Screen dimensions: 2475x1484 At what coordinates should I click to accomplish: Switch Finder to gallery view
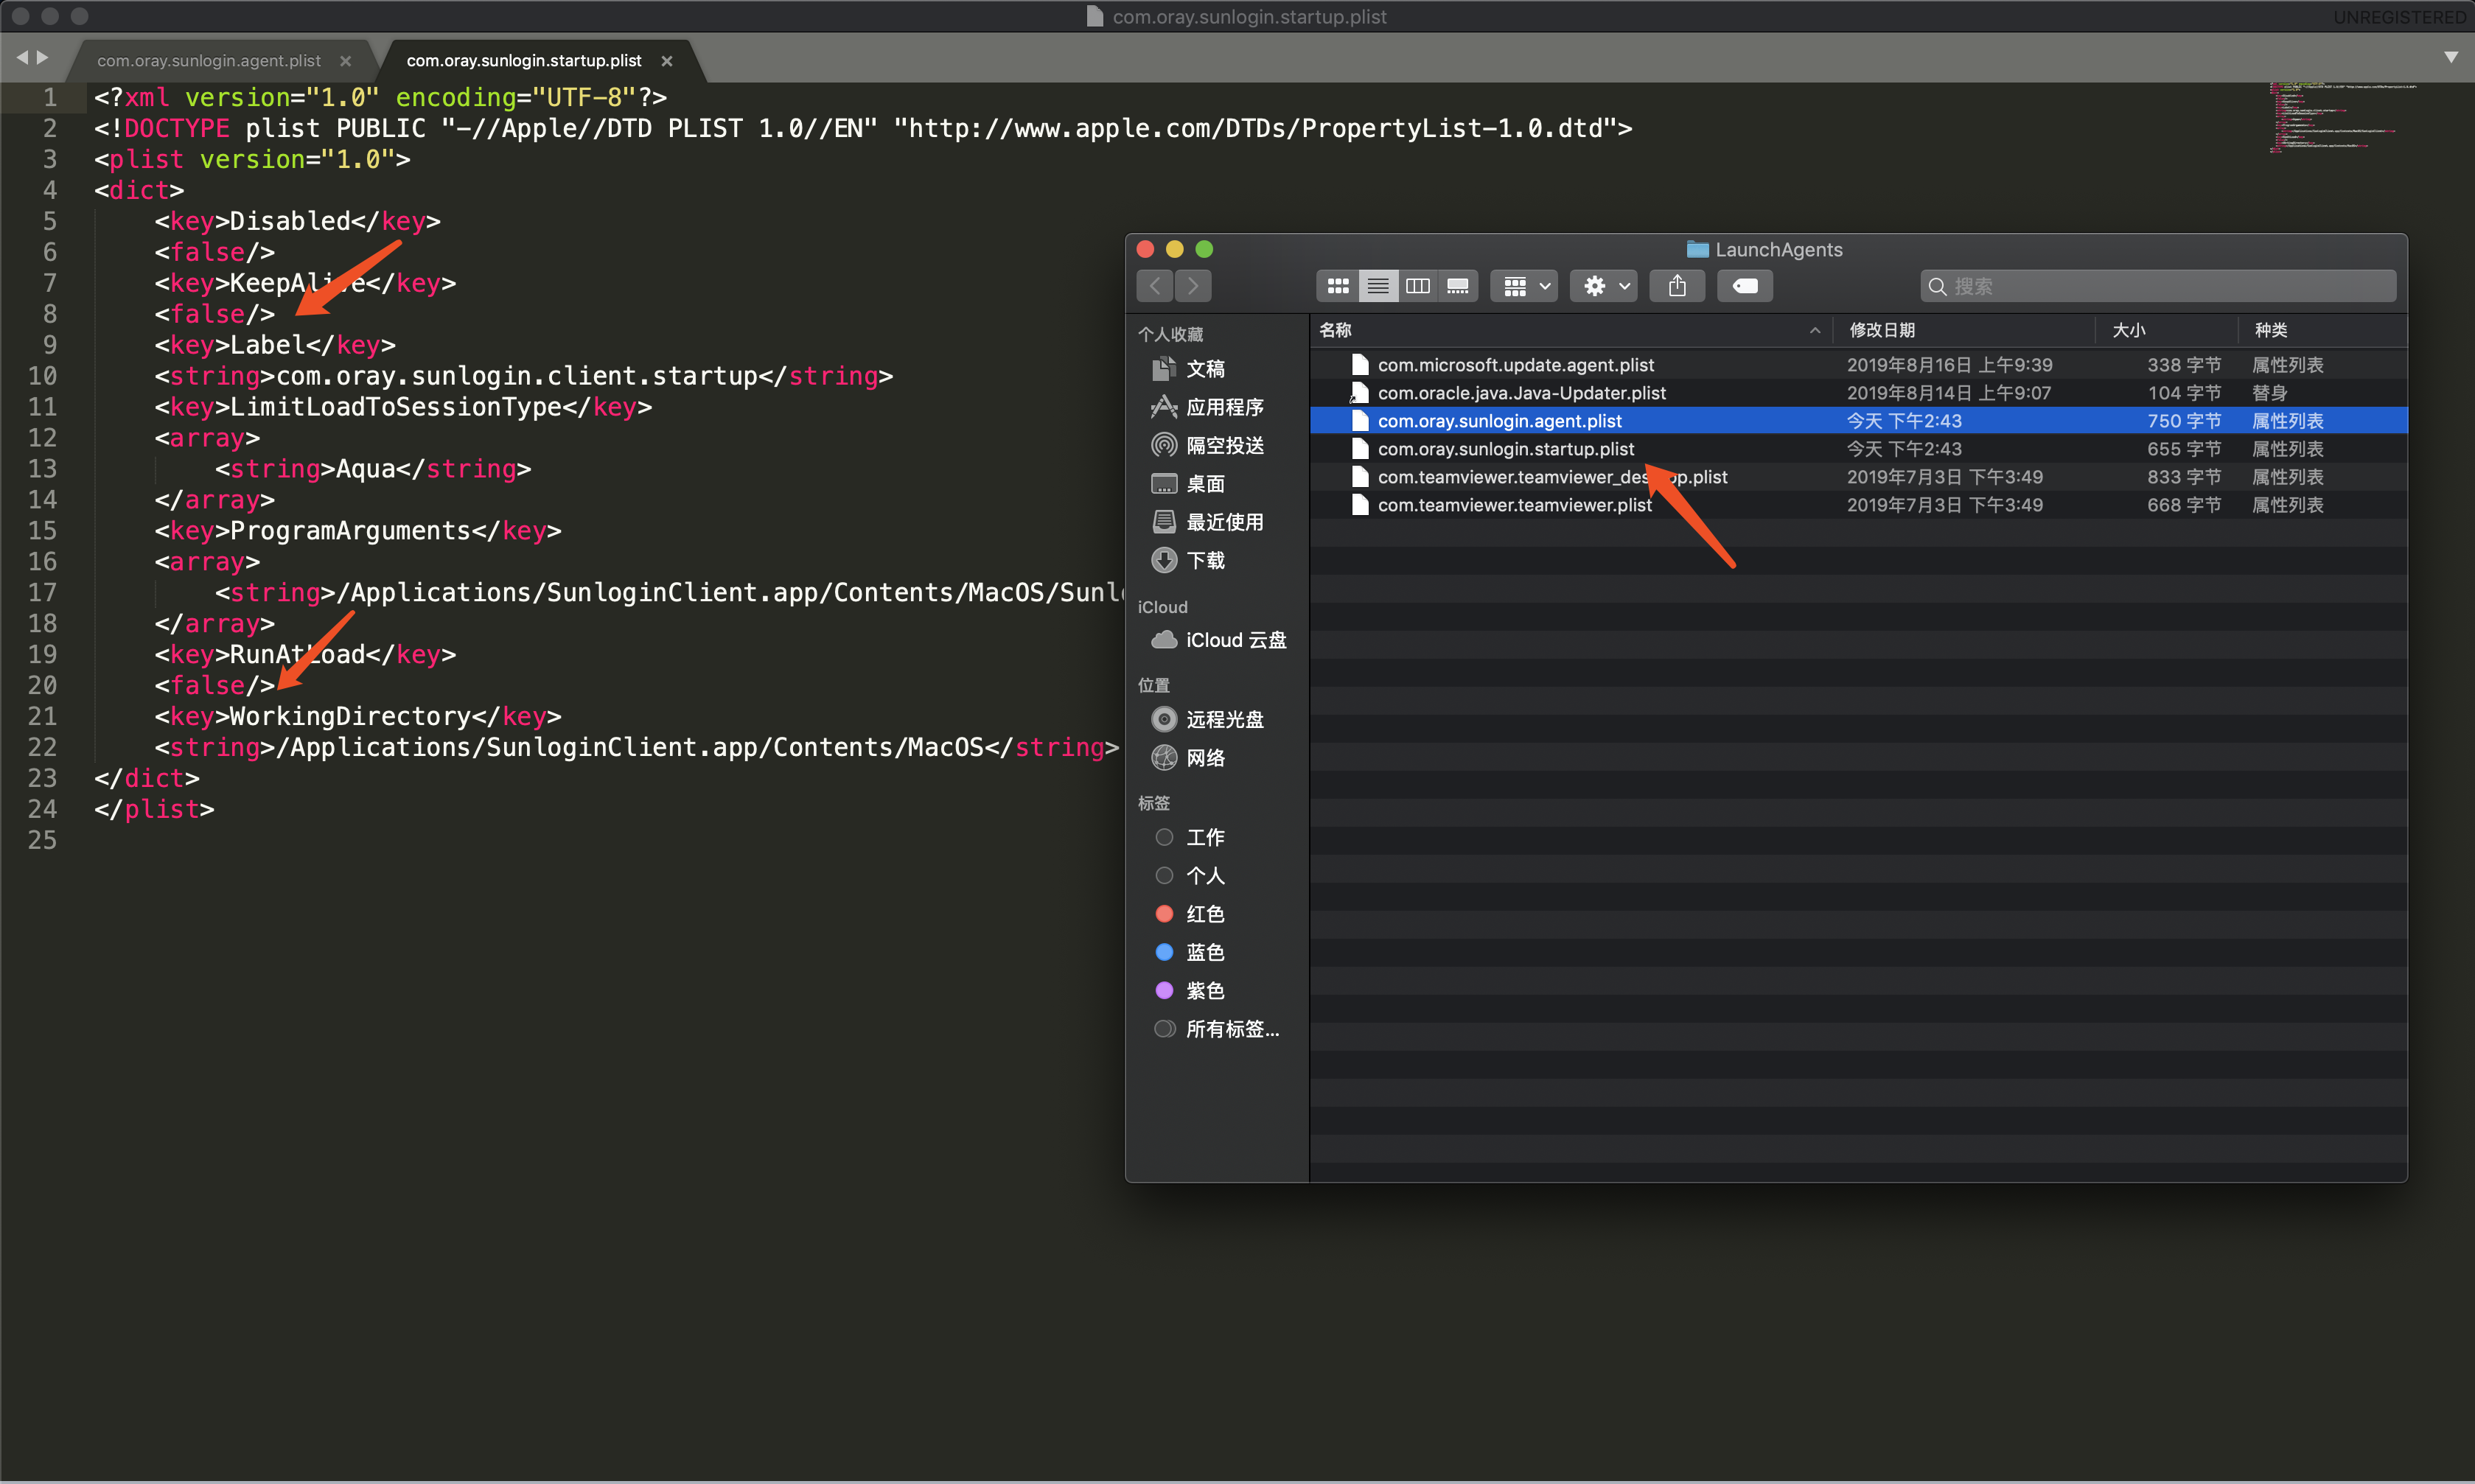(x=1457, y=286)
